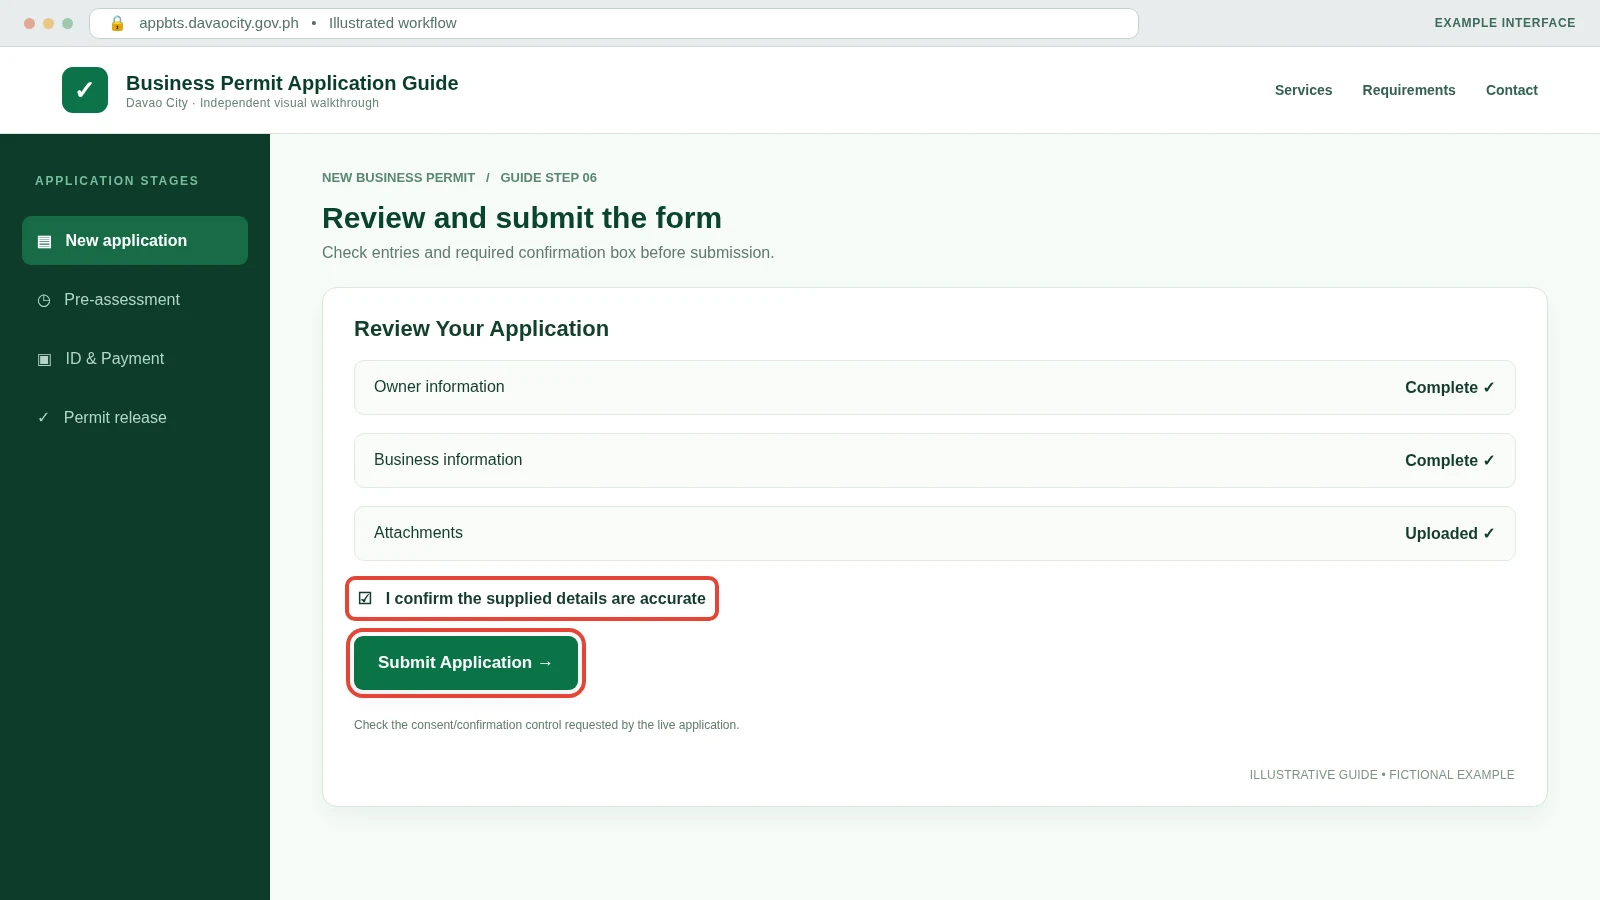Click Complete status for Business information

click(1449, 461)
